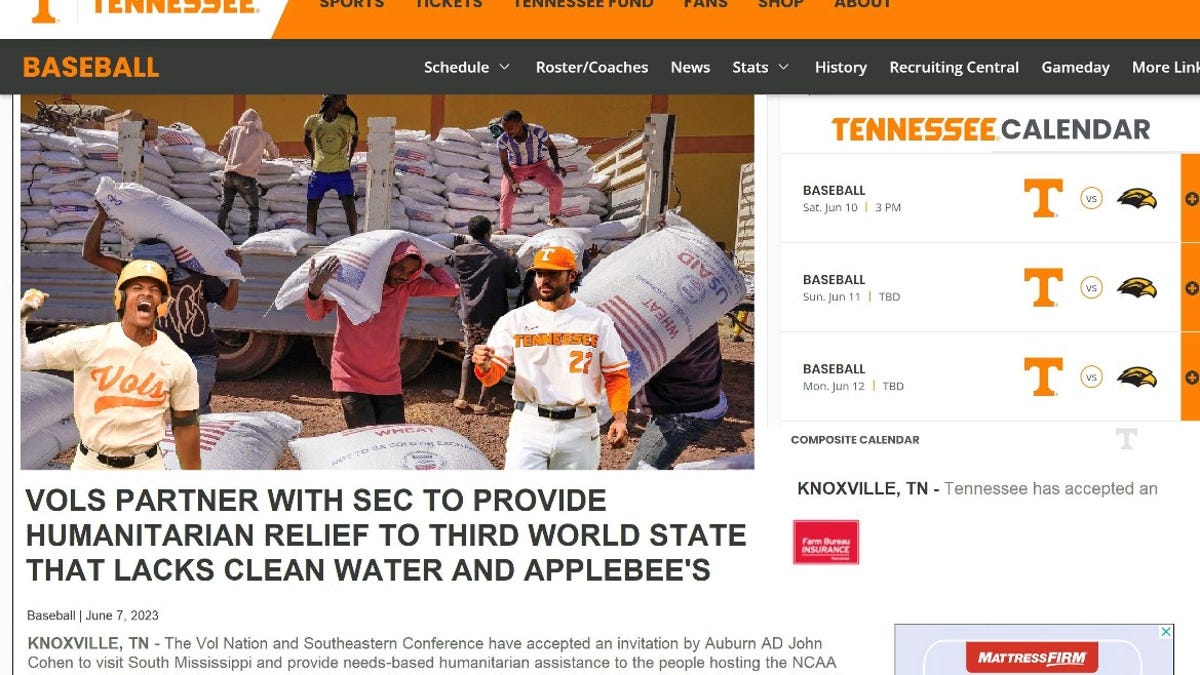Click the article hero image

click(x=387, y=282)
